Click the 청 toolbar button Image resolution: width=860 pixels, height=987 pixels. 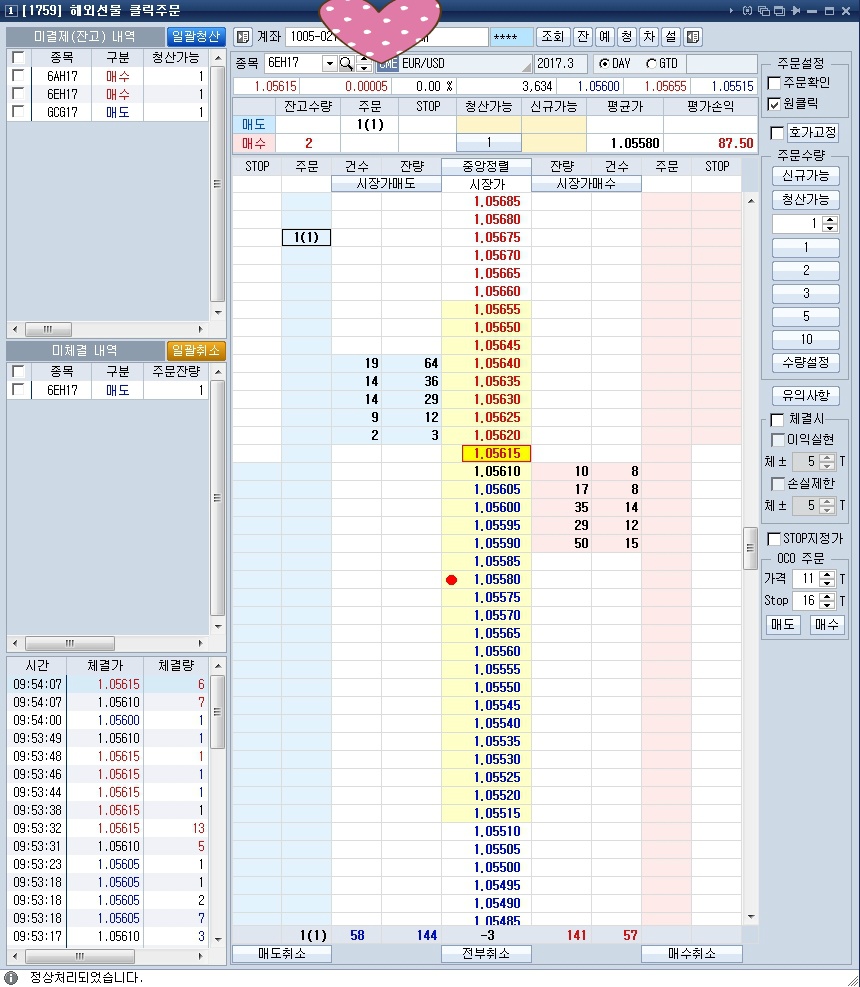point(626,37)
